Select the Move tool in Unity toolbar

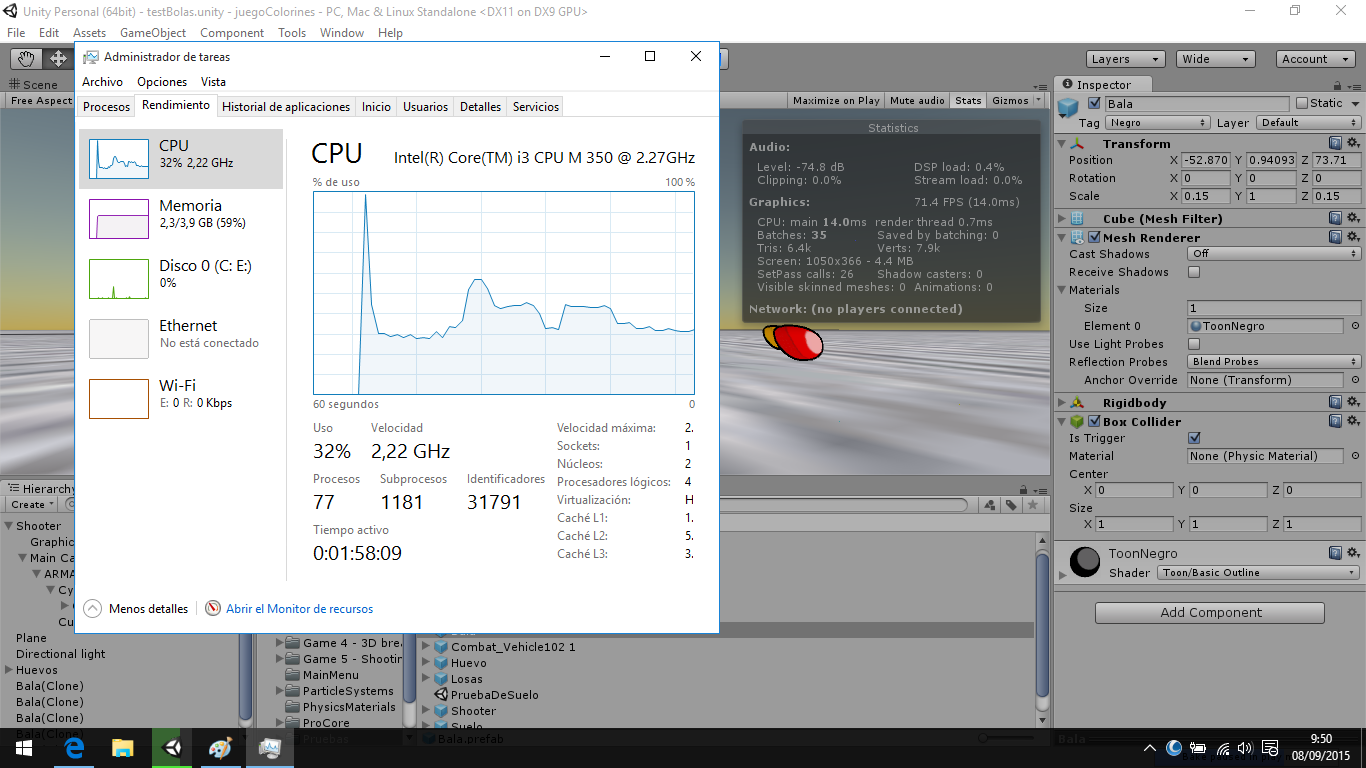[58, 59]
